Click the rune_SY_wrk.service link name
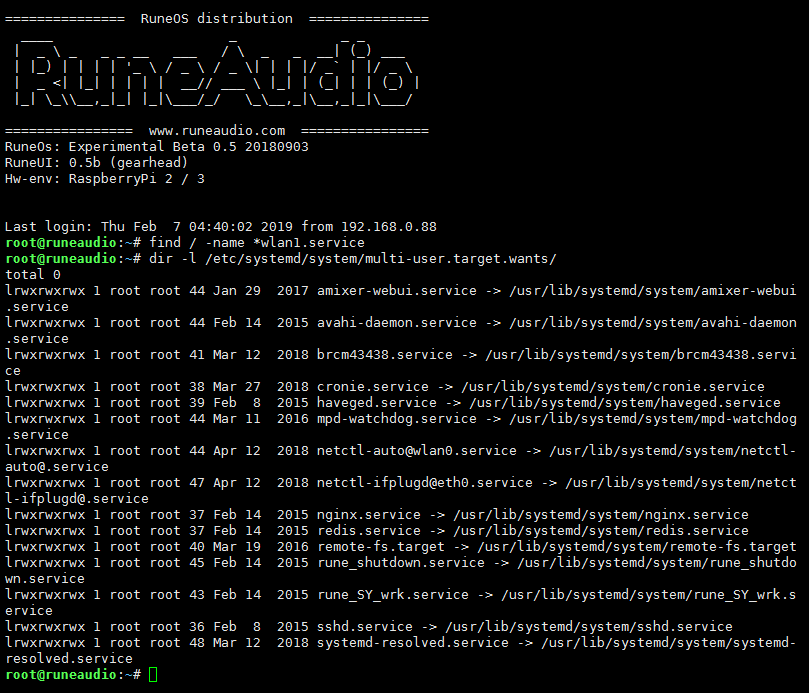Screen dimensions: 810x693 pos(393,595)
